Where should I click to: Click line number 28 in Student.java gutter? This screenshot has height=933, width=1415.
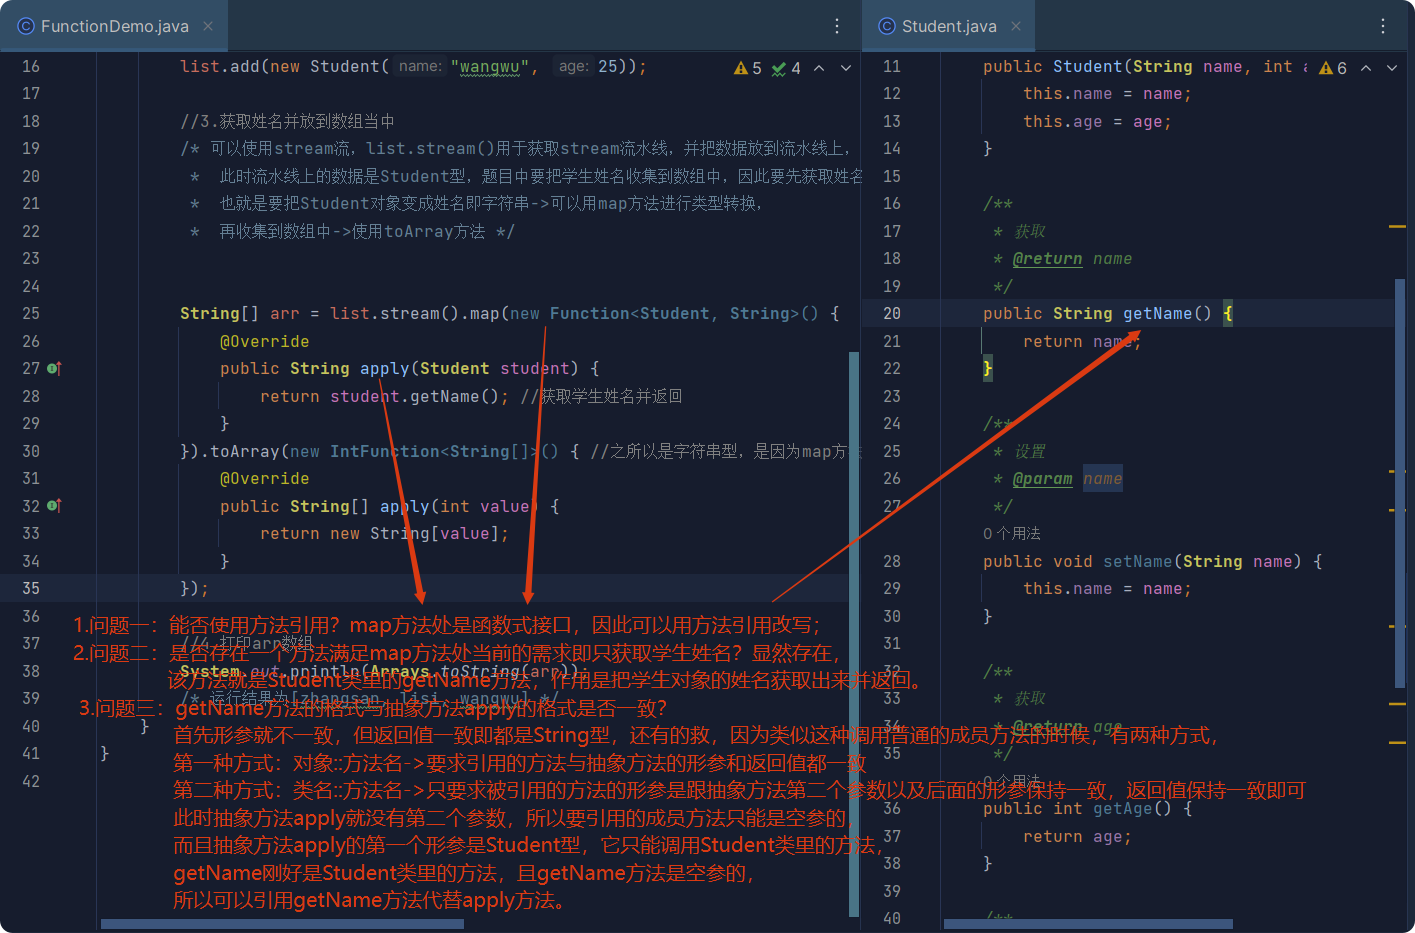[x=892, y=562]
